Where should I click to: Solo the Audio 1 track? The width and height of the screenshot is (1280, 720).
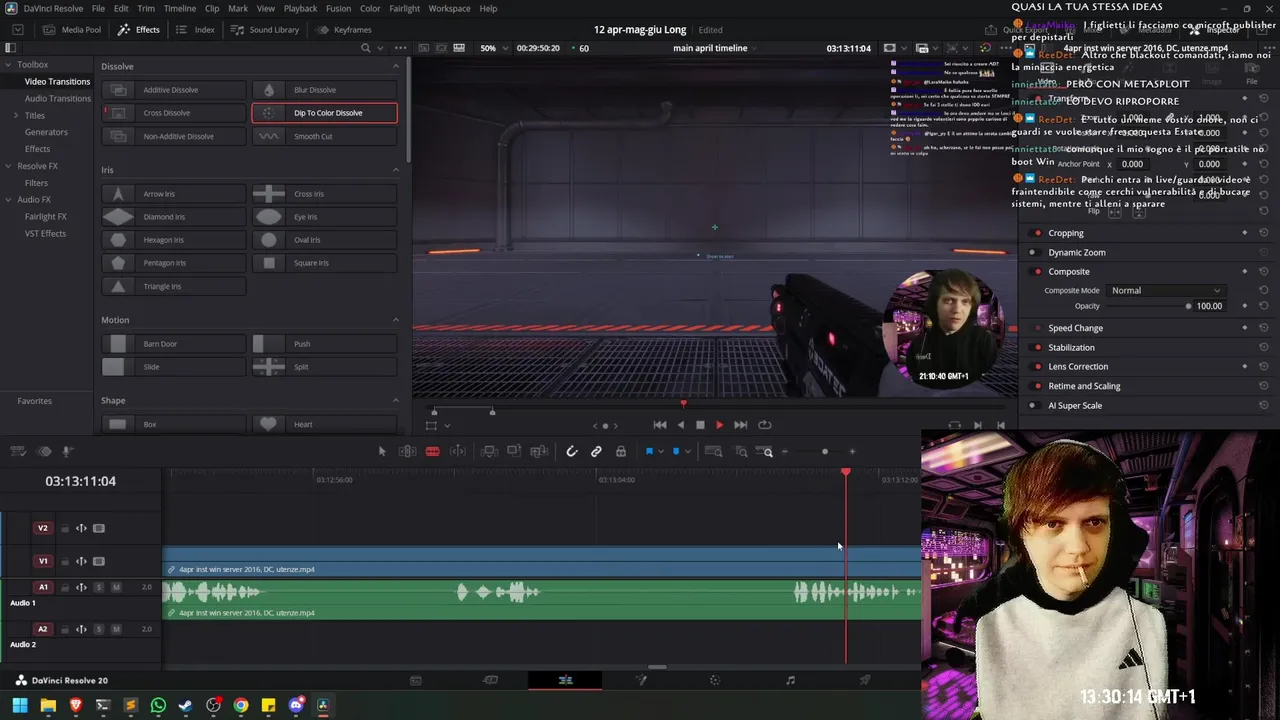(98, 587)
